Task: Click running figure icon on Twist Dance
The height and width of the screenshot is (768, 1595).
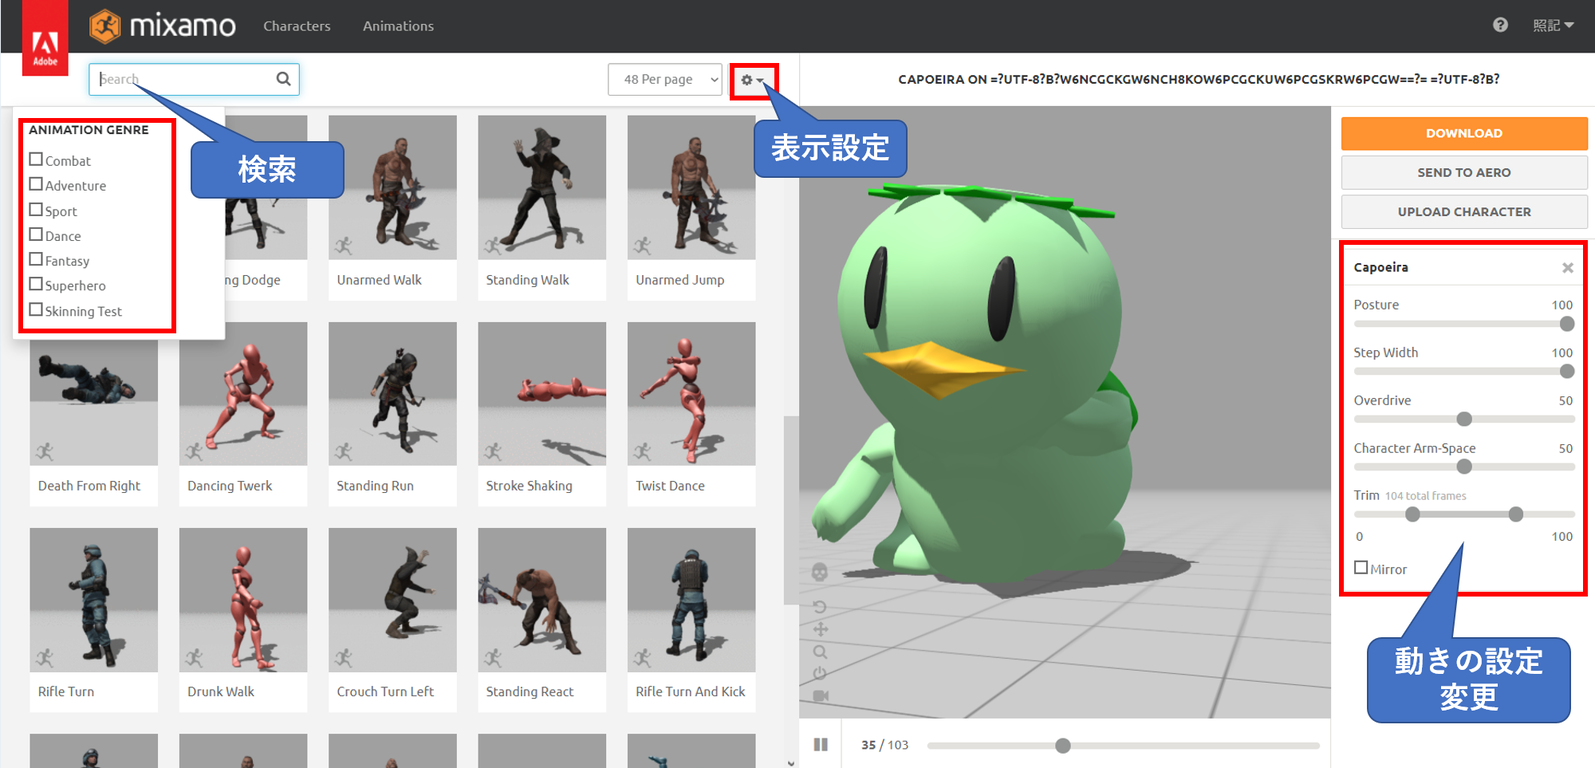Action: [x=642, y=451]
